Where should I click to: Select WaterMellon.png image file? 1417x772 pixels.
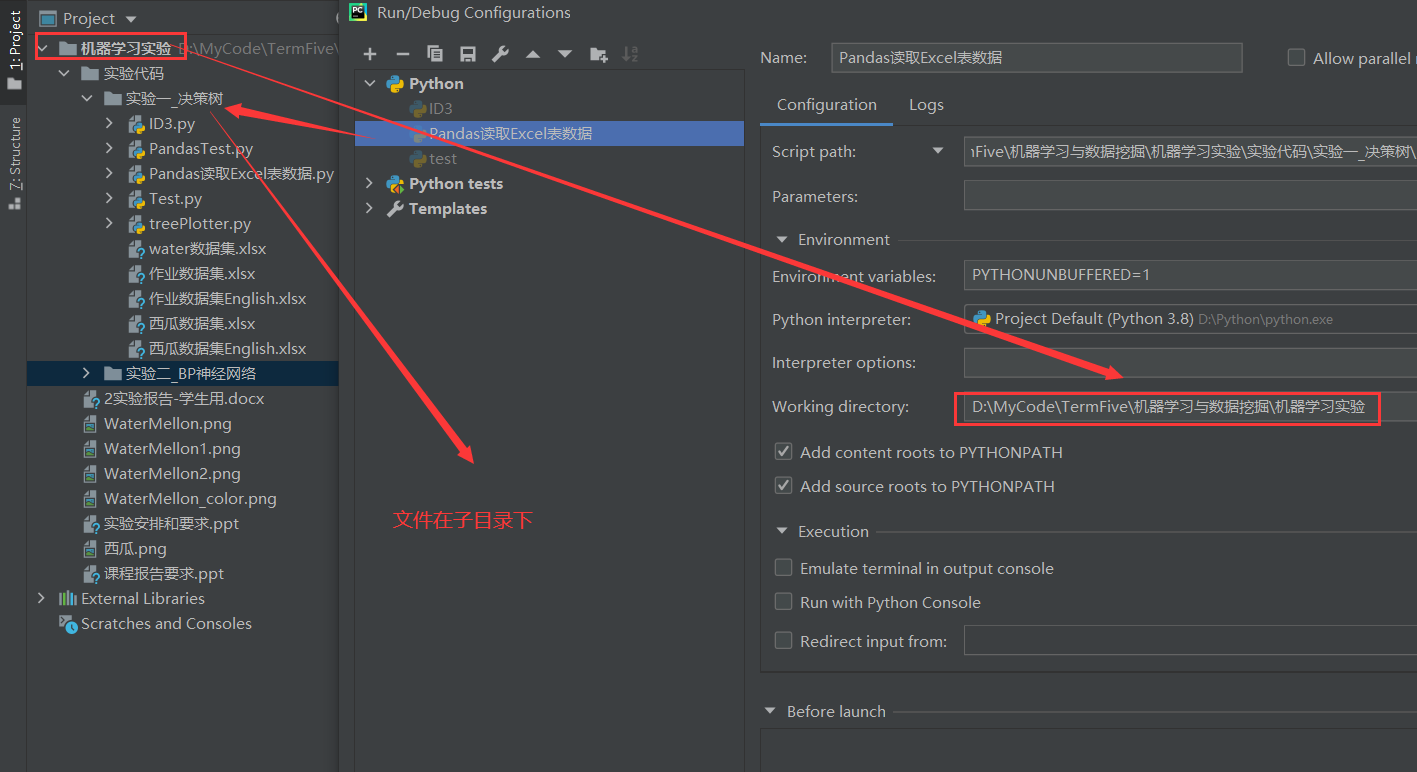(168, 424)
